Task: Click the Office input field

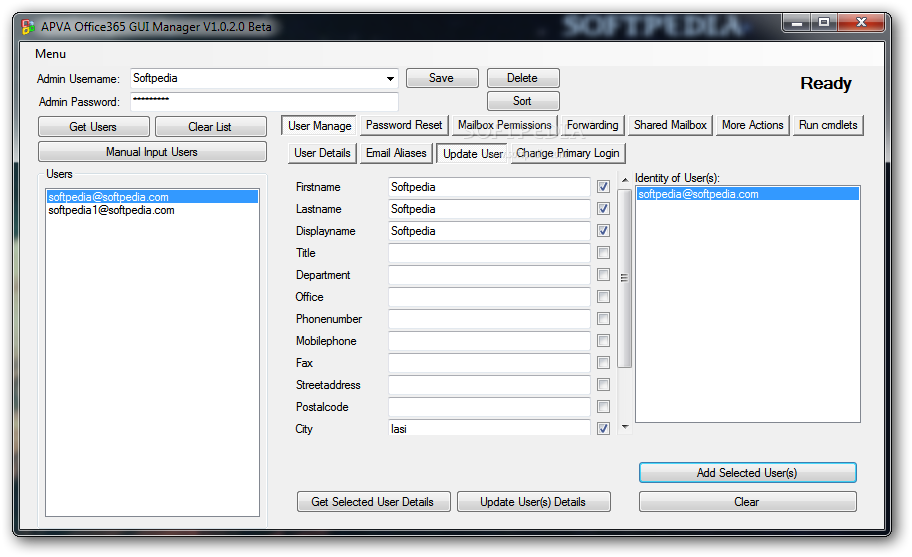Action: click(489, 297)
